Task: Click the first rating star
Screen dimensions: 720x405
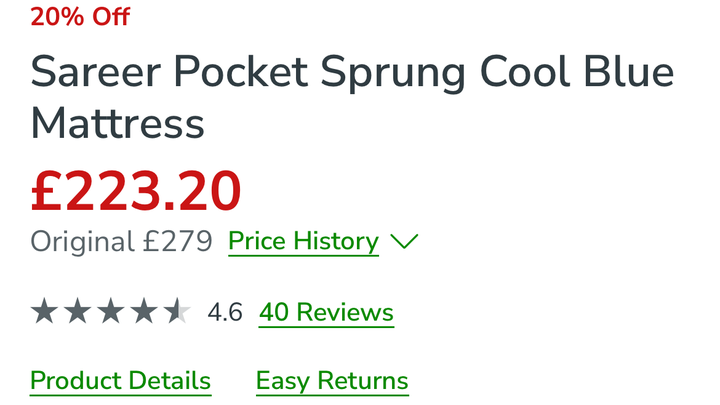Action: point(44,312)
